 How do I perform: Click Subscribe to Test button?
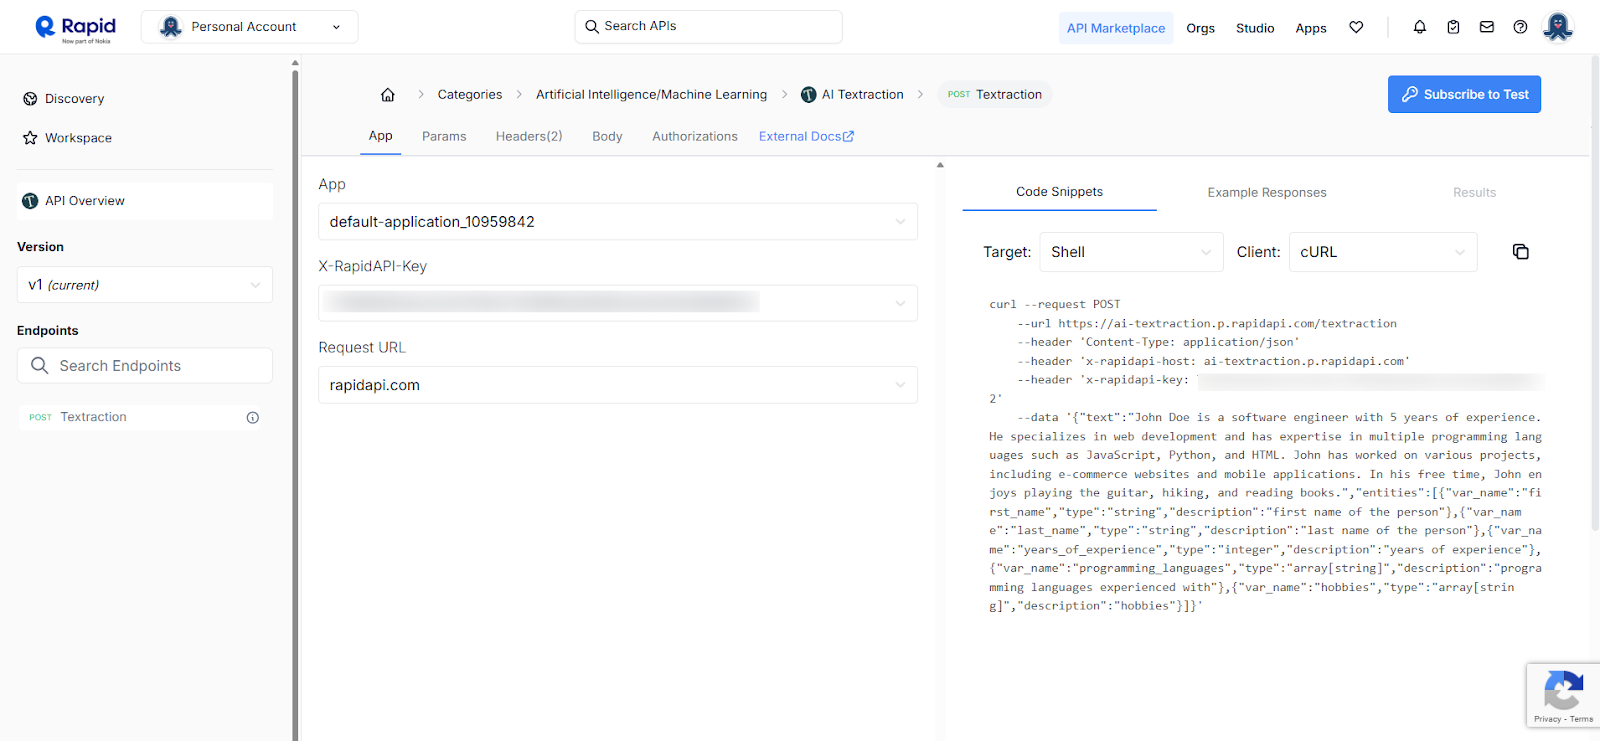pos(1464,94)
